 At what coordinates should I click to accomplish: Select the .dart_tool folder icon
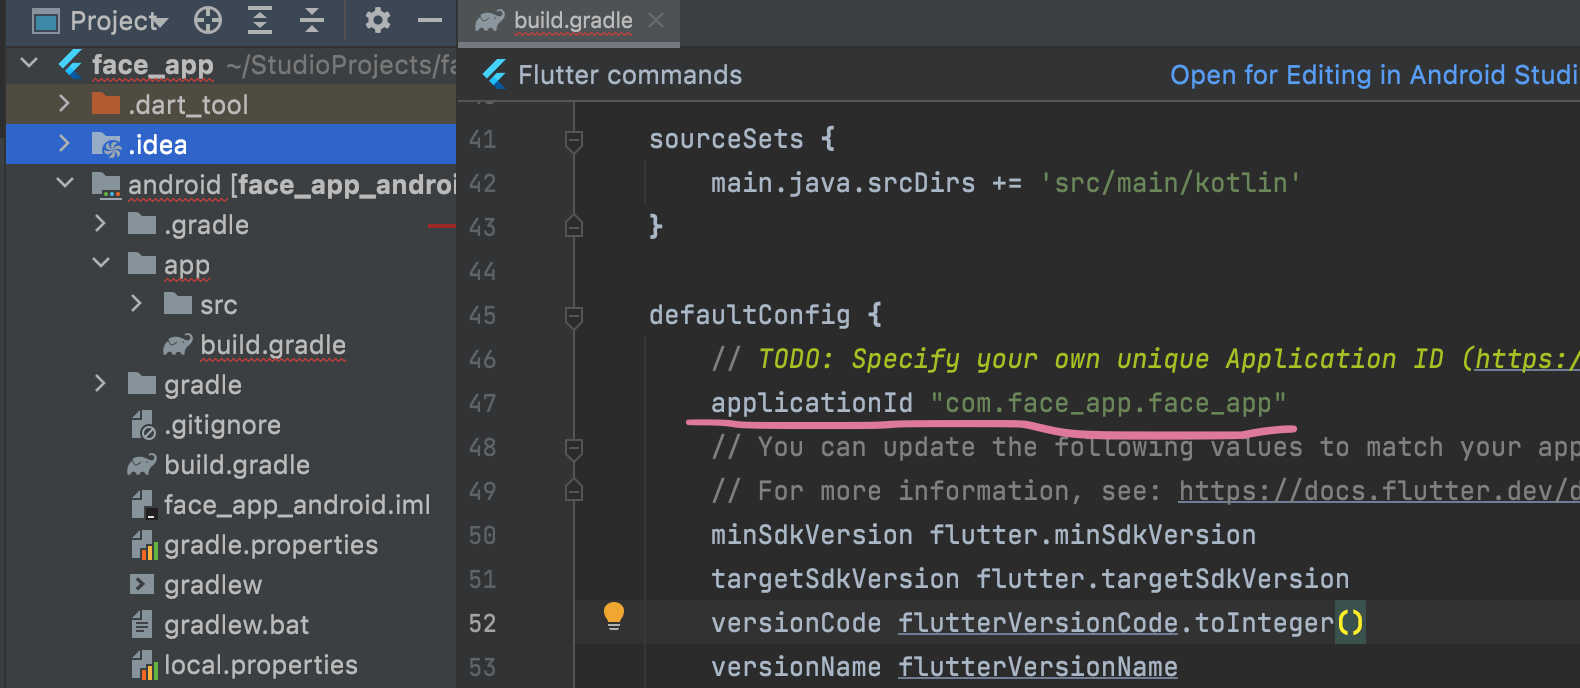[x=106, y=104]
